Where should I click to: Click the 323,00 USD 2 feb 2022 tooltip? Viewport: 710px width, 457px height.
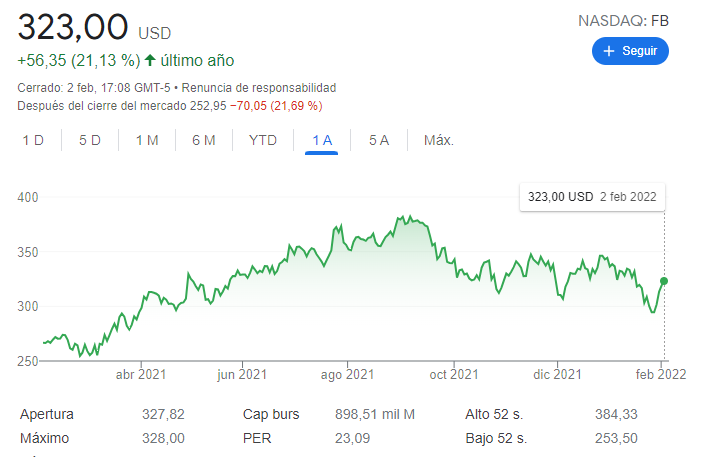tap(592, 197)
